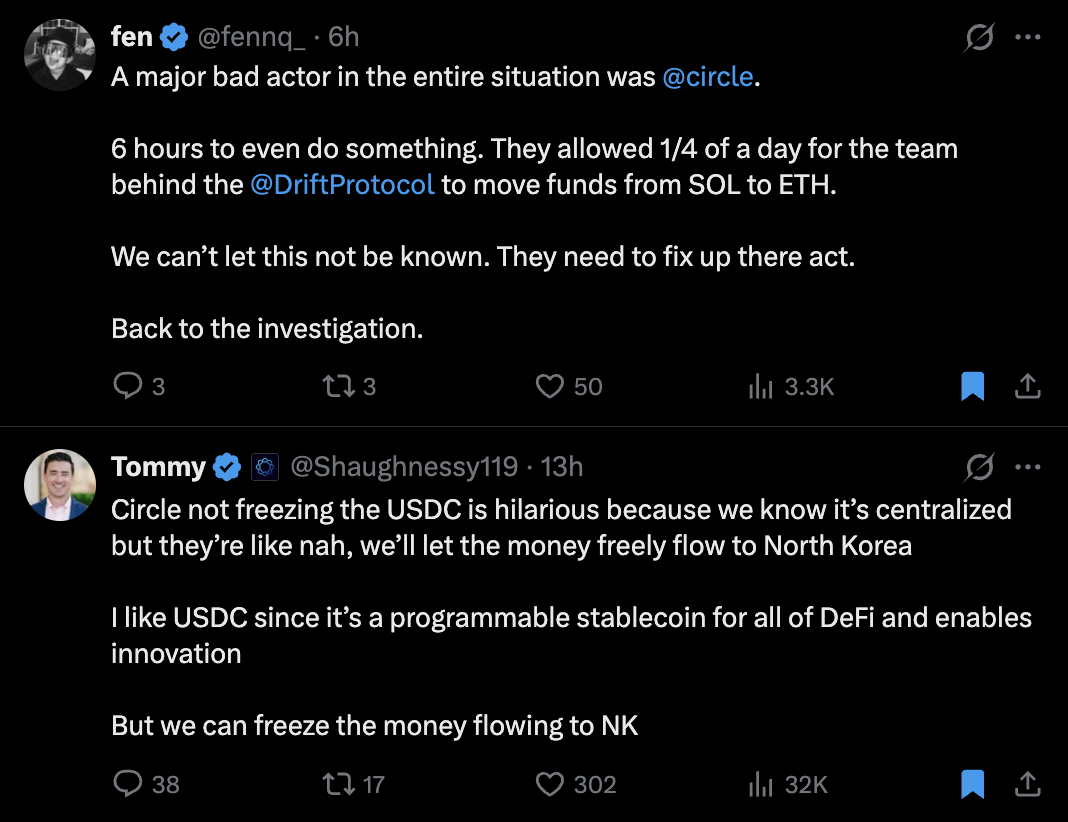
Task: View analytics on fen's 3.3K-view tweet
Action: pyautogui.click(x=762, y=386)
